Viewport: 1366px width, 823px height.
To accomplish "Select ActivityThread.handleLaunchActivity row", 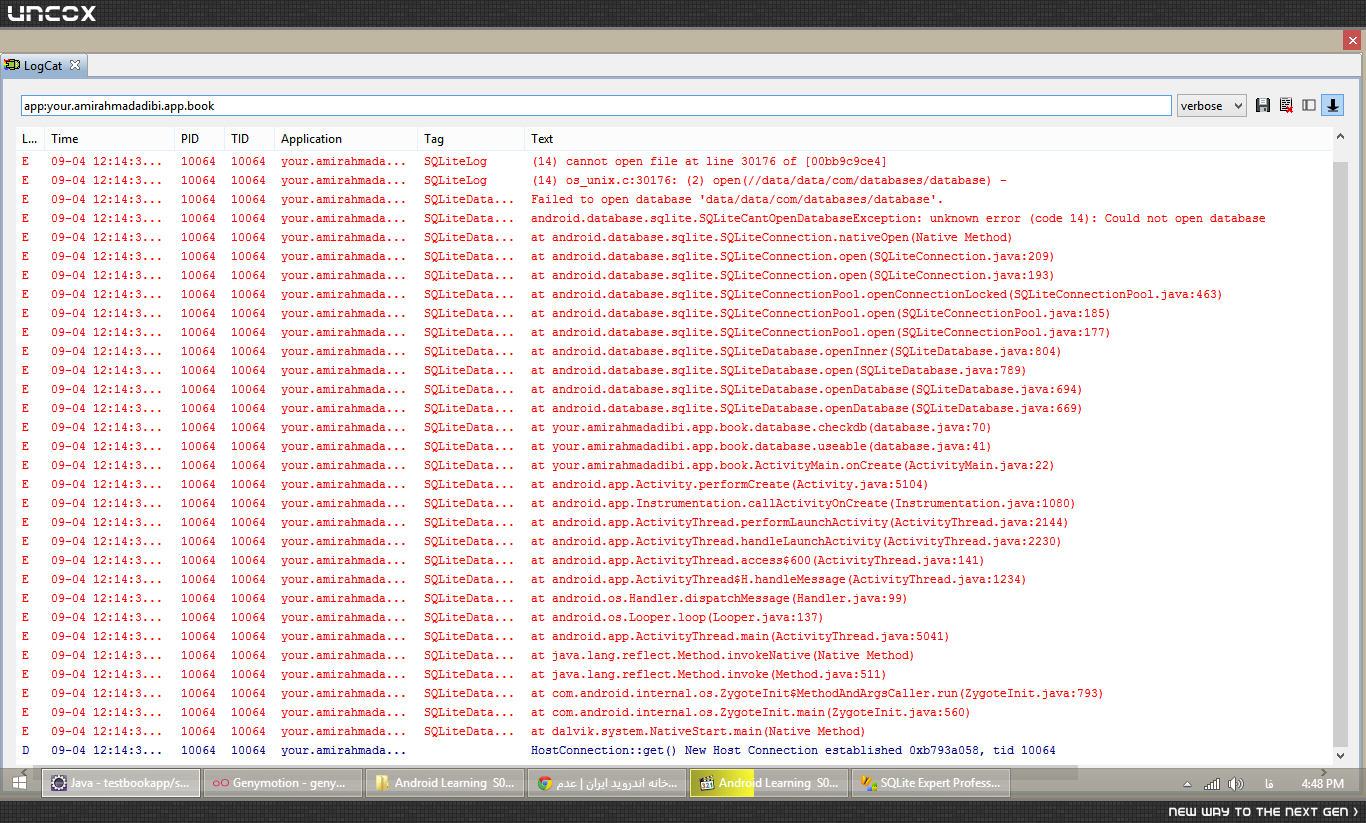I will (675, 541).
